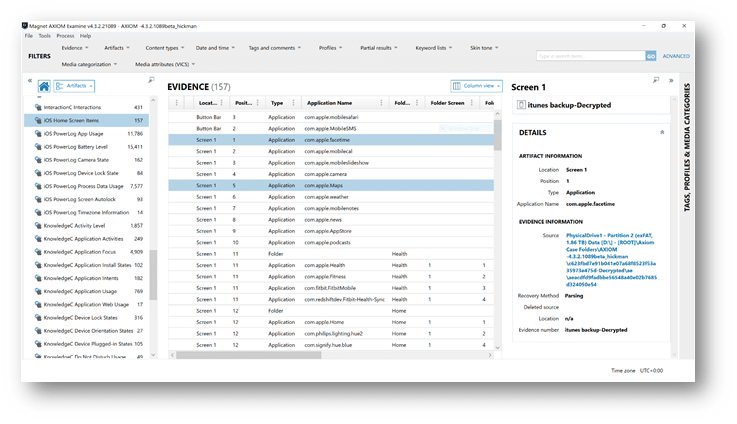Open the Process menu
Screen dimensions: 737x424
point(65,36)
